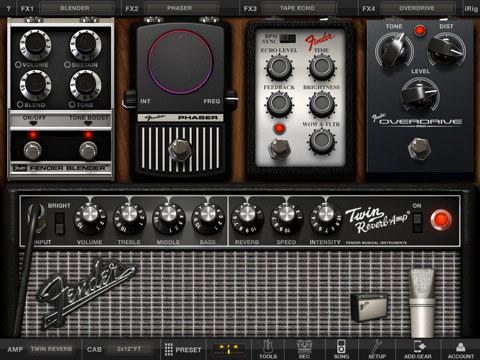Click the FX1 slot label
This screenshot has width=480, height=360.
(x=27, y=8)
